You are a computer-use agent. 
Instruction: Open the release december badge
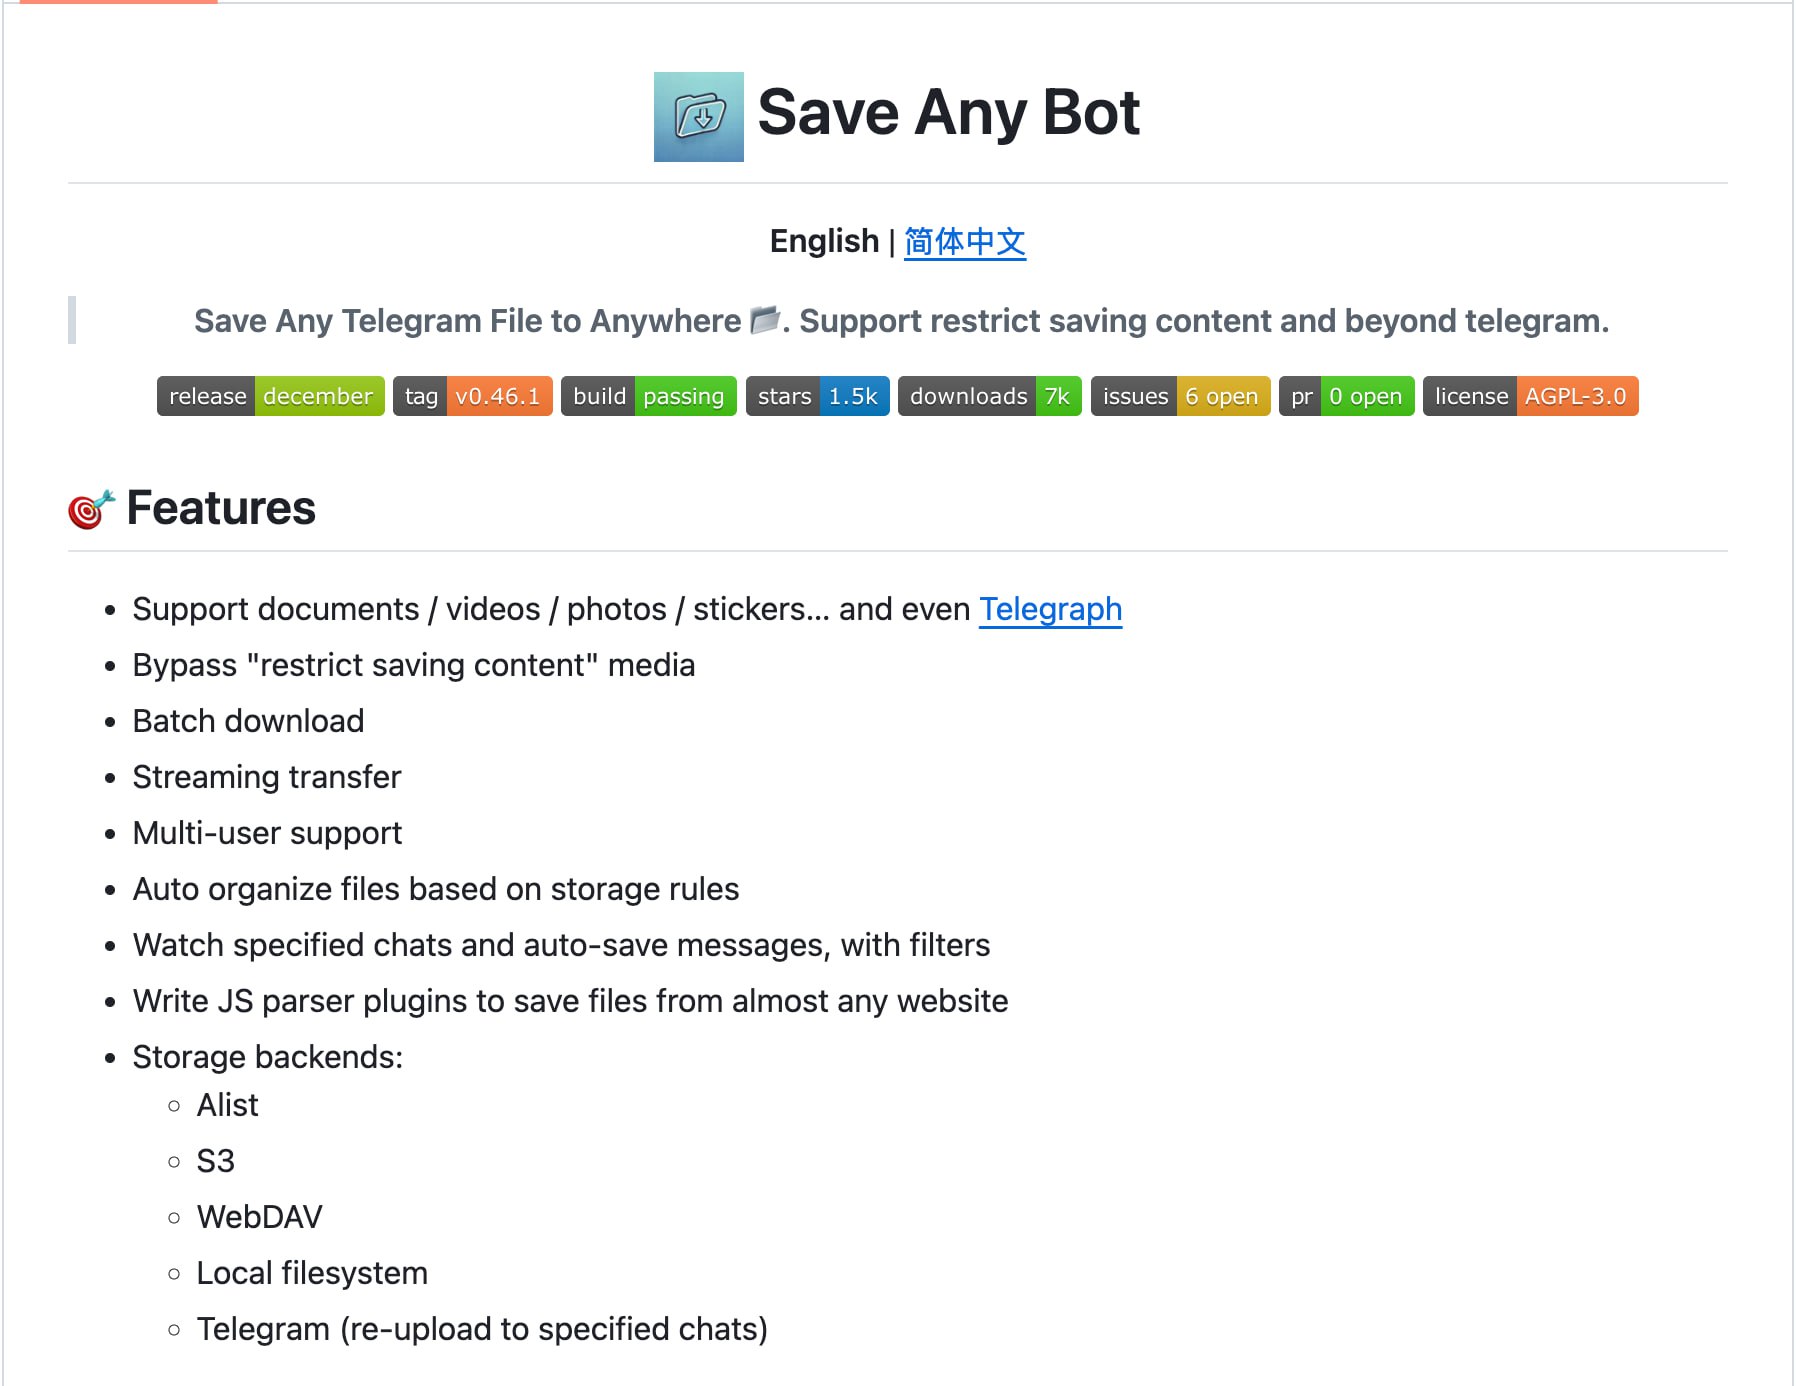pyautogui.click(x=270, y=396)
